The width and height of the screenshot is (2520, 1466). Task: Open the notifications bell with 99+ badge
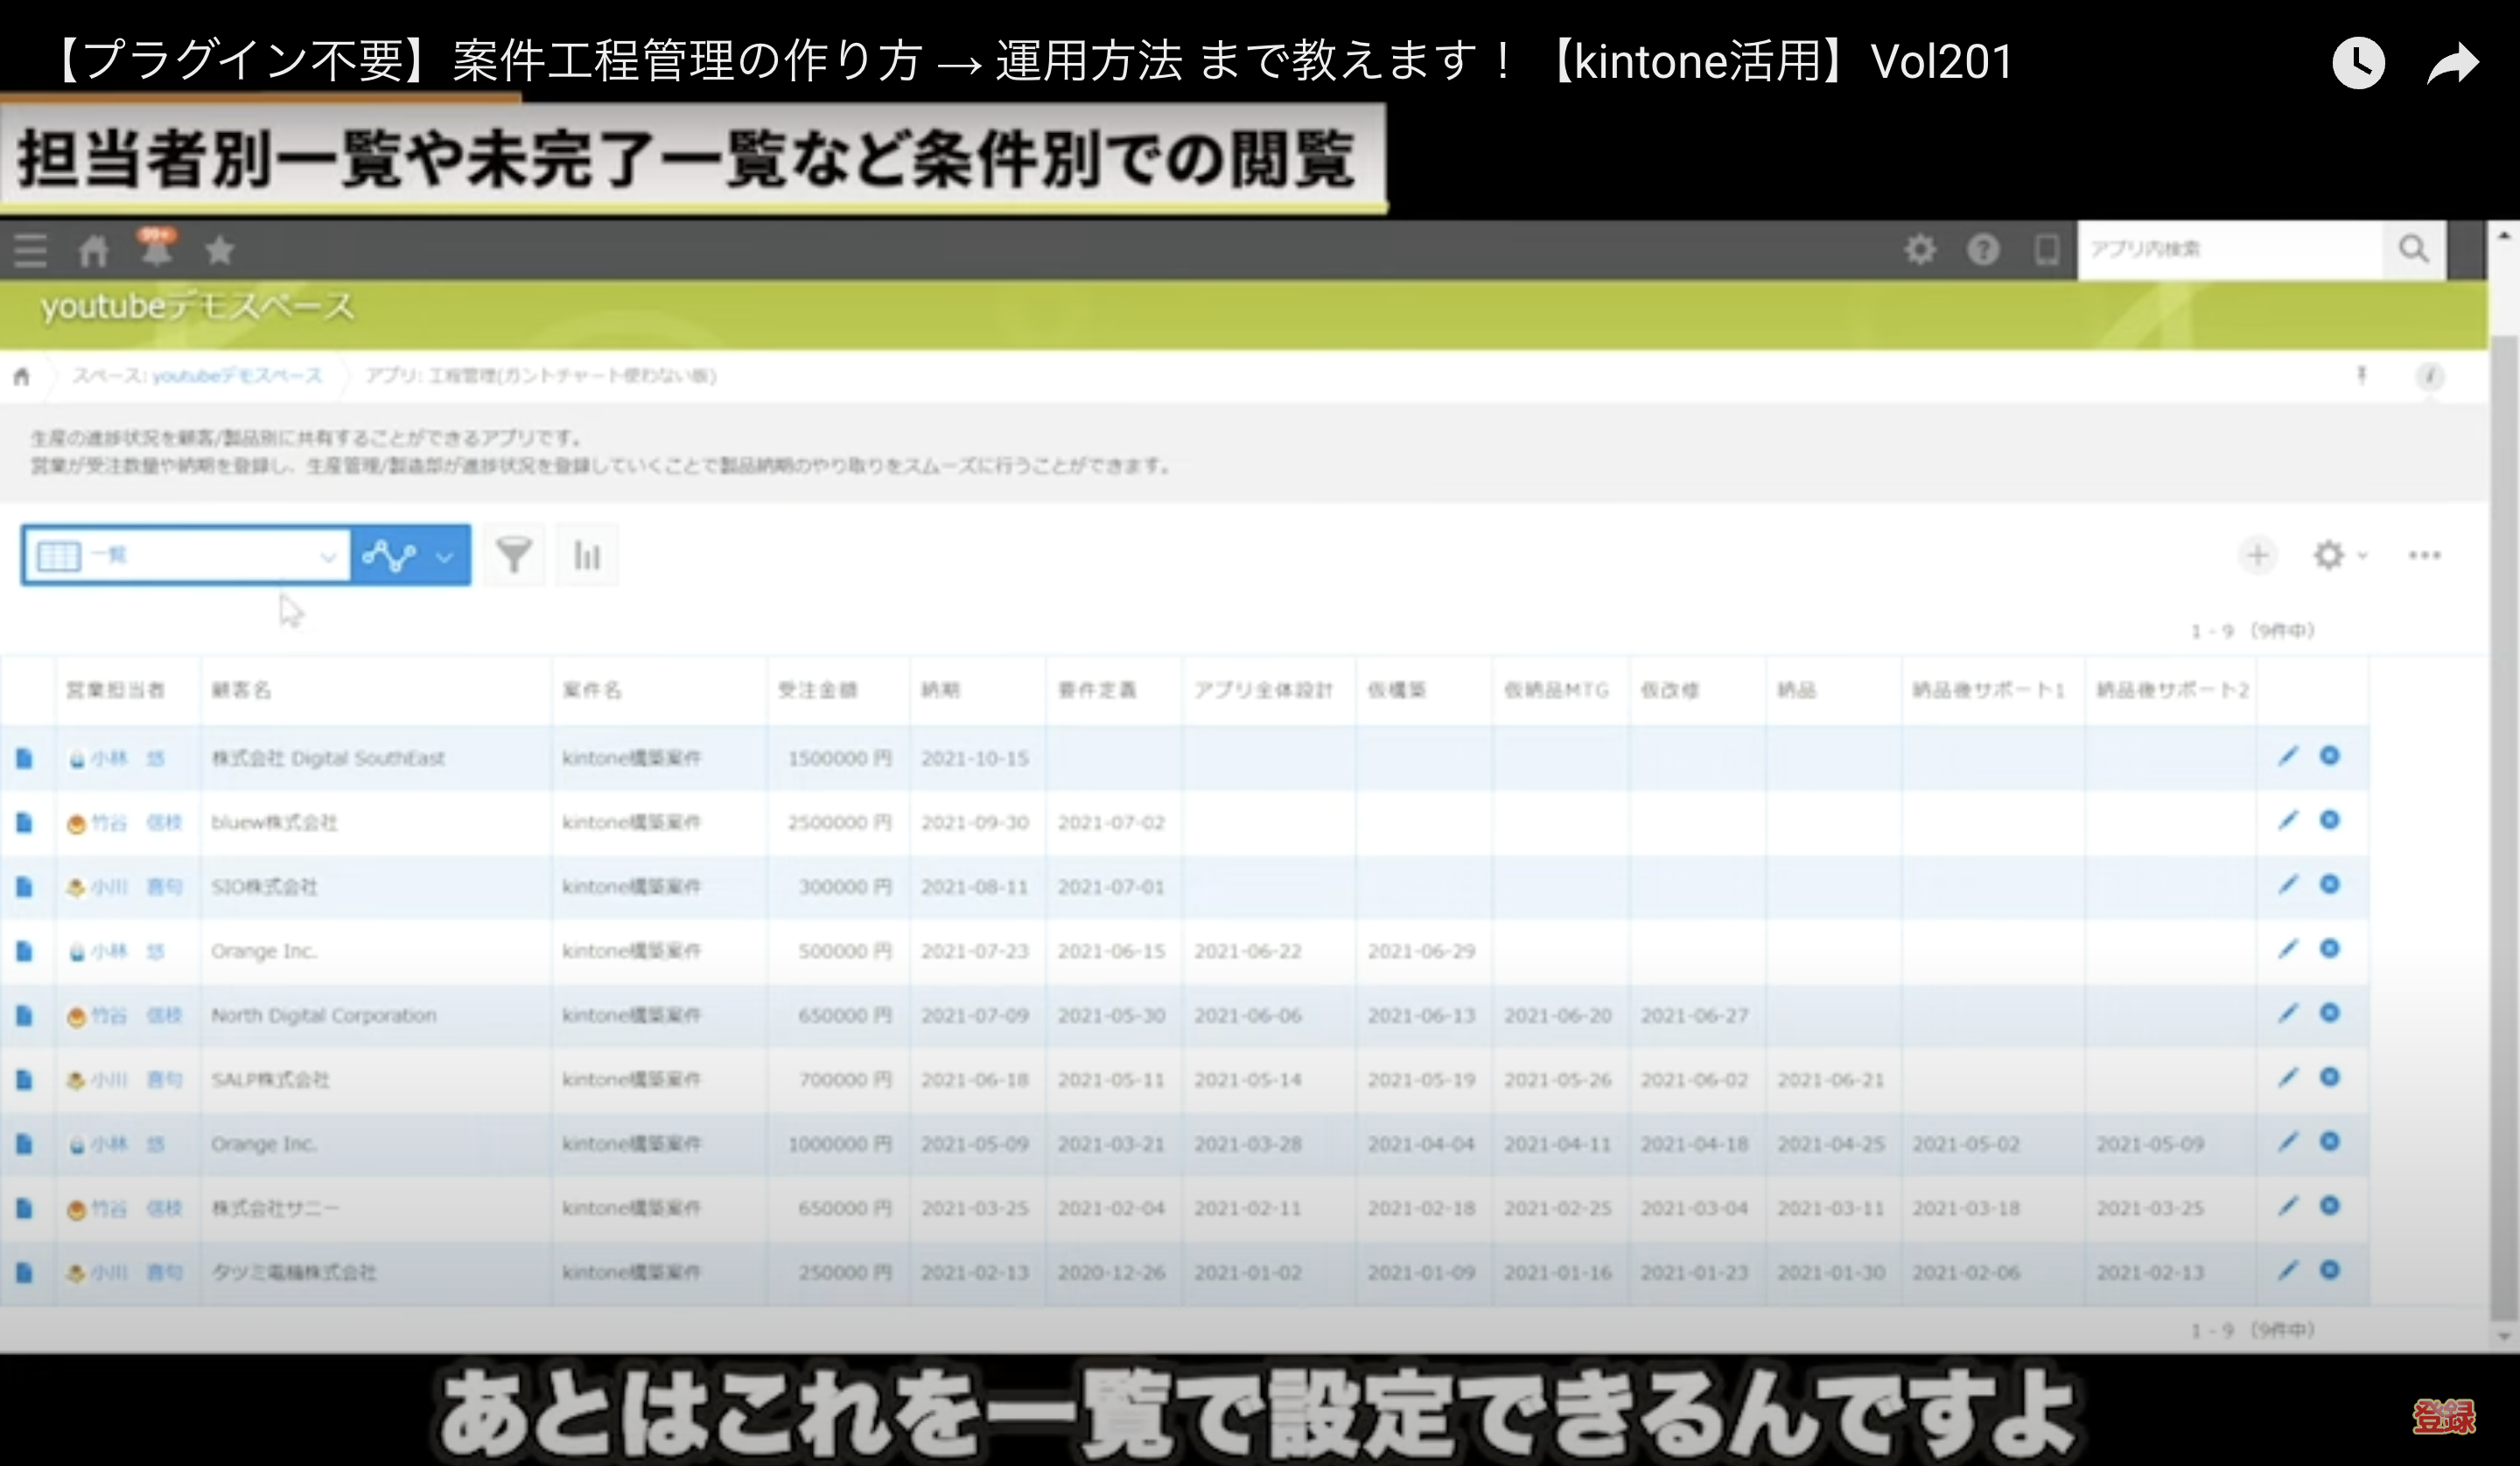[156, 248]
